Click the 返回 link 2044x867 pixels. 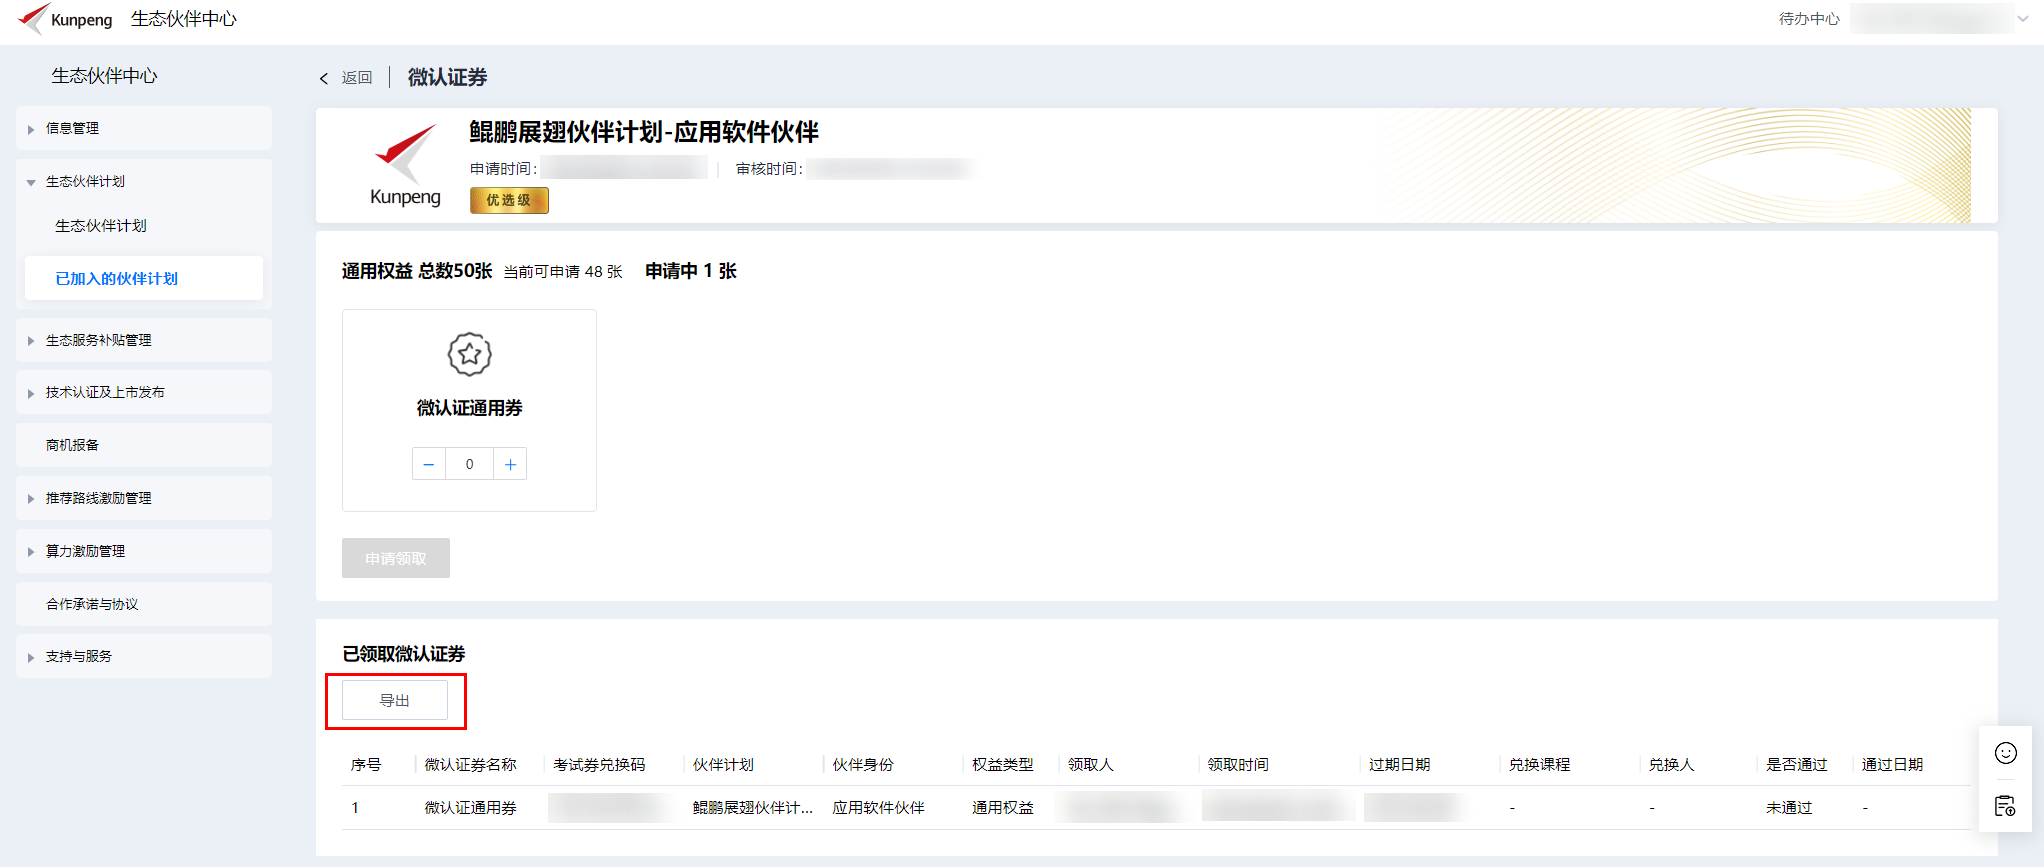point(357,78)
